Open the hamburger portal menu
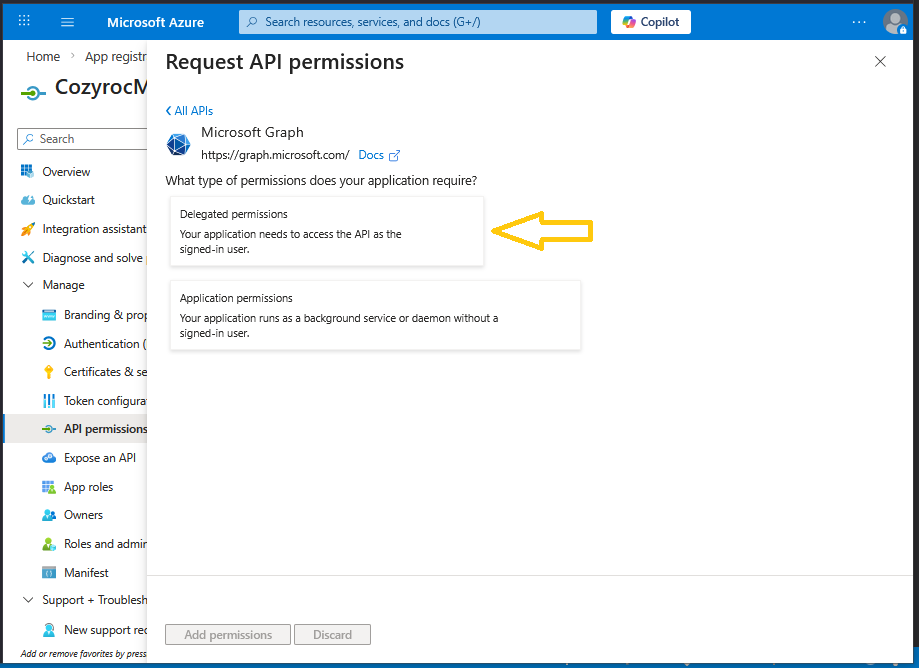The height and width of the screenshot is (668, 919). (x=68, y=22)
